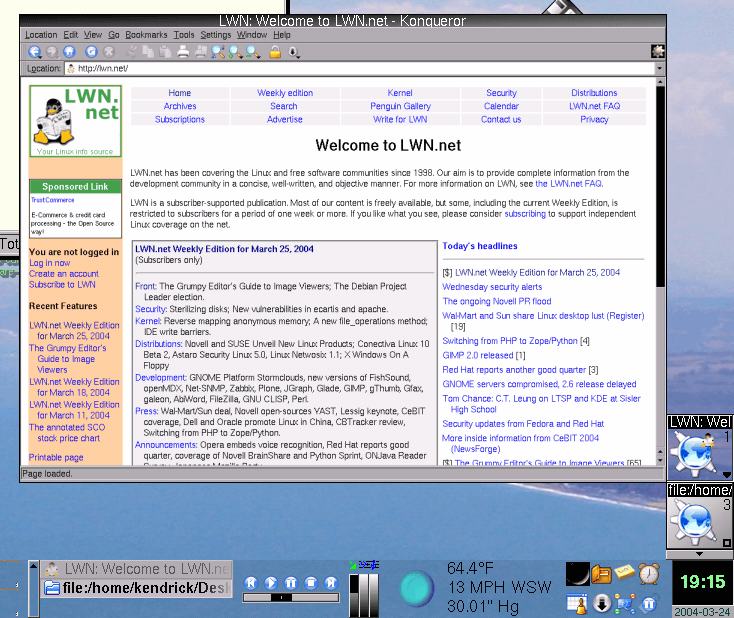Open the Kernel navigation link
Image resolution: width=734 pixels, height=618 pixels.
(x=400, y=93)
